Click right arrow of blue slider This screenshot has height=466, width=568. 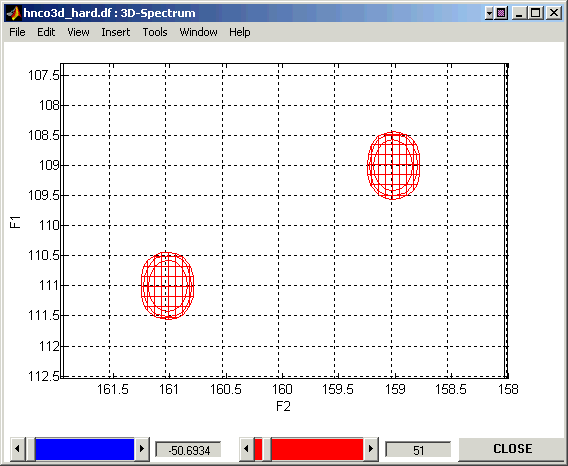click(x=142, y=449)
